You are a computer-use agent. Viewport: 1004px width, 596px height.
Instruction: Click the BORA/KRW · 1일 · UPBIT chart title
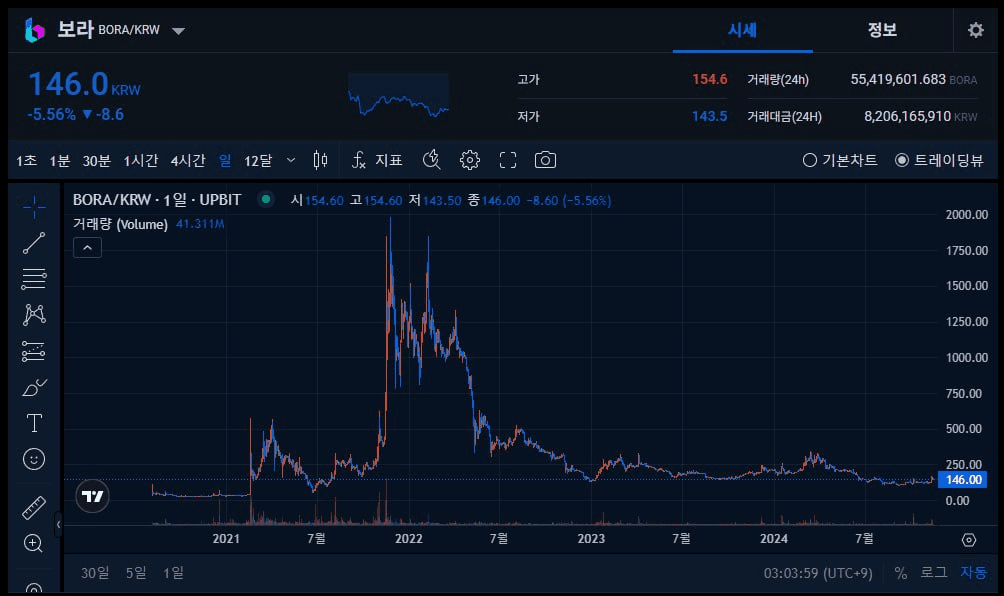coord(157,200)
